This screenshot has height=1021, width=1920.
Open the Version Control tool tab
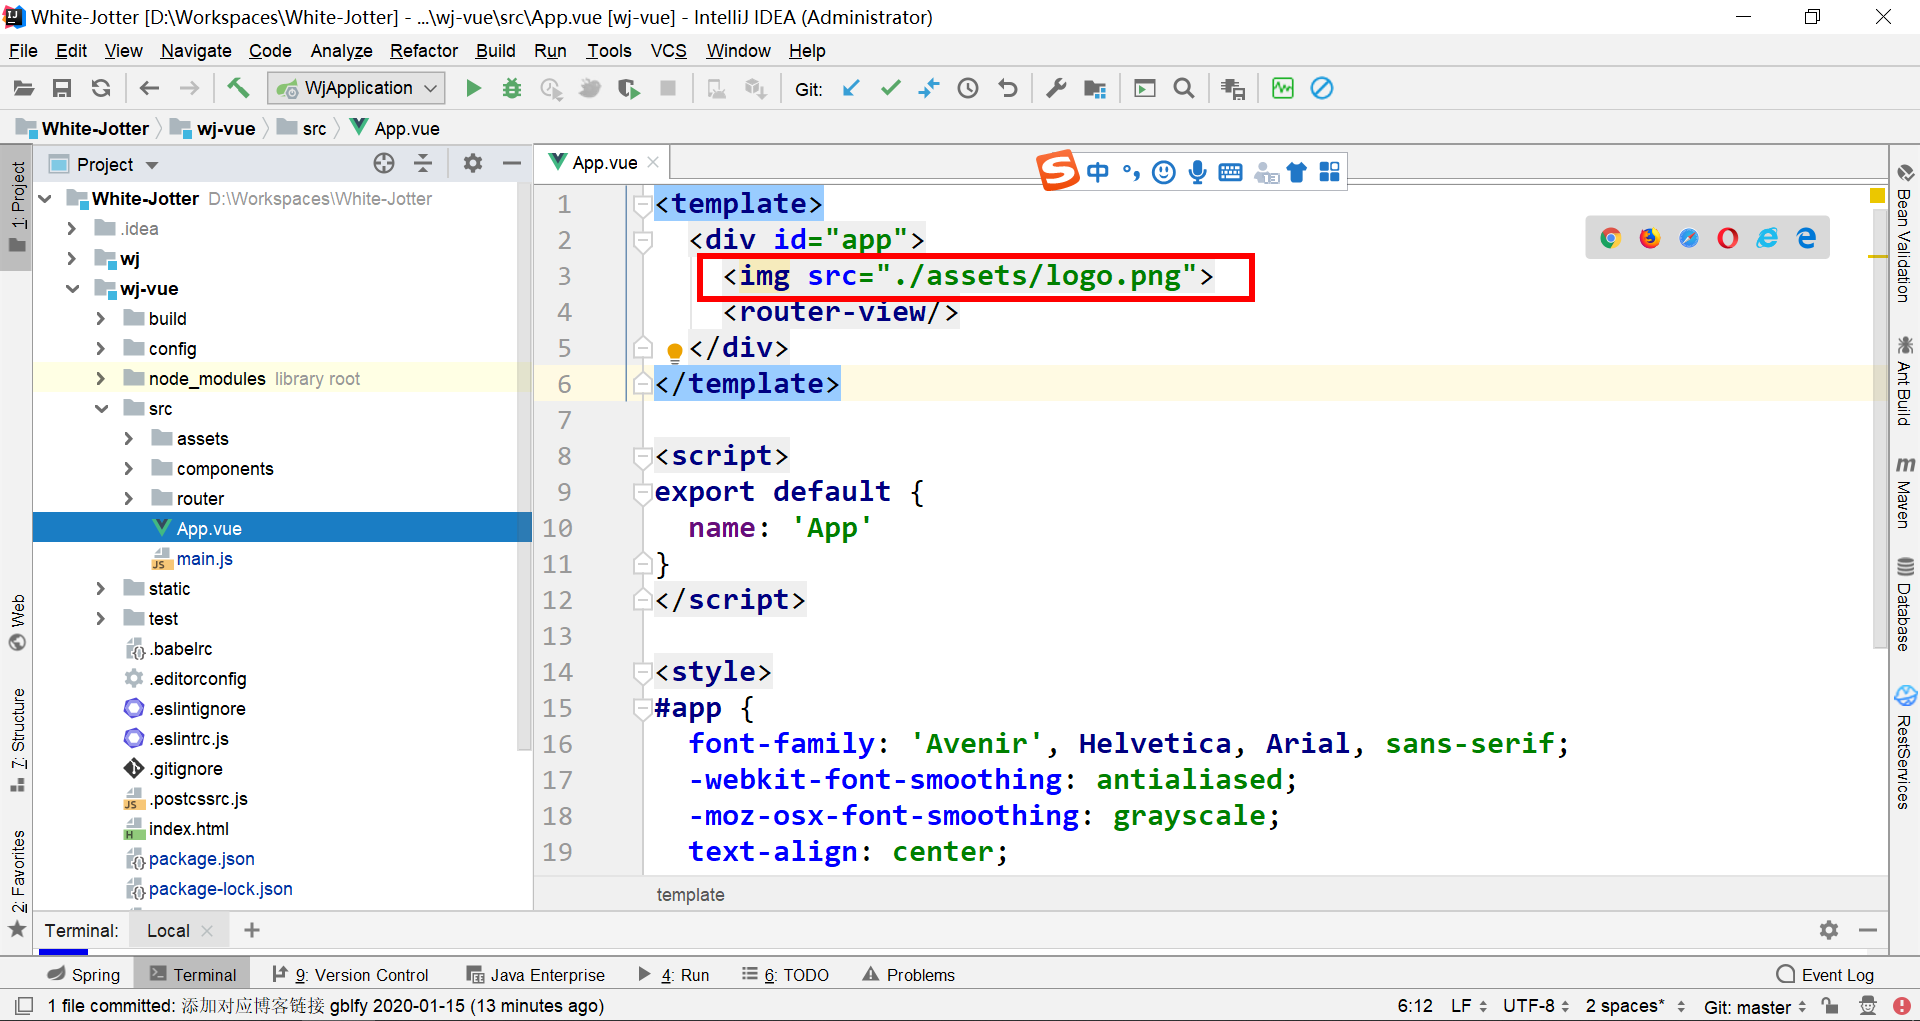click(x=351, y=975)
